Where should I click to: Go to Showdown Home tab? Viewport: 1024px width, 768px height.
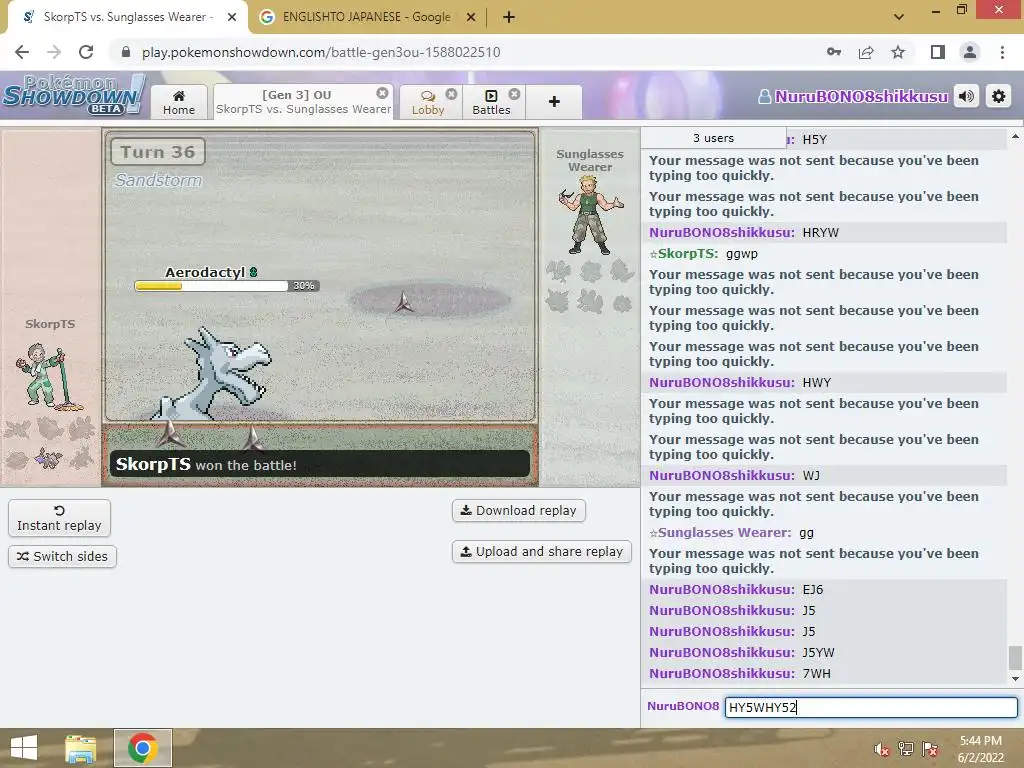[179, 102]
